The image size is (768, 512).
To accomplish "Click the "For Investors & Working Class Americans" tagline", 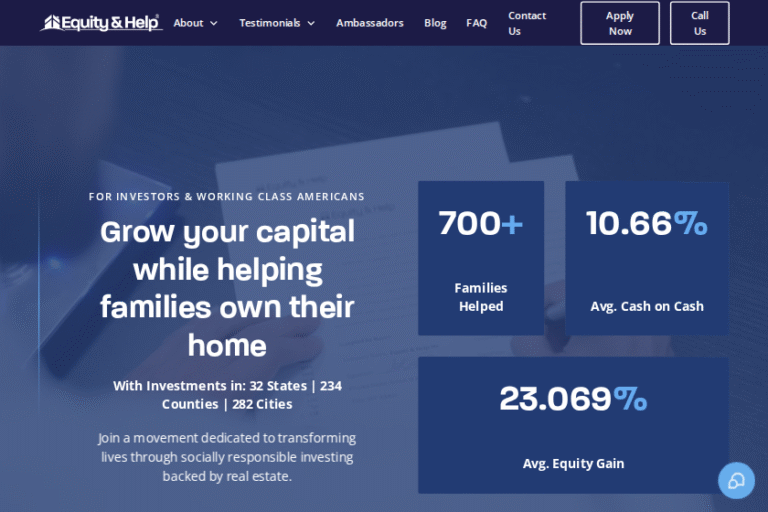I will (x=227, y=197).
